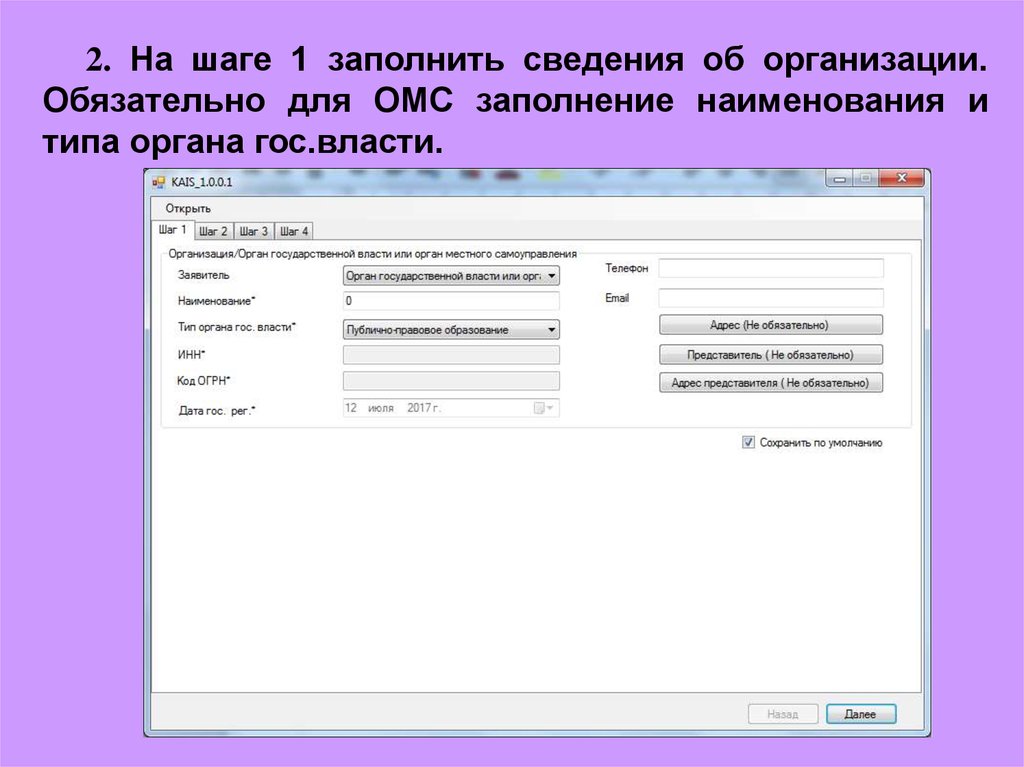Image resolution: width=1024 pixels, height=767 pixels.
Task: Click the KAIS app icon in the title bar
Action: coord(158,182)
